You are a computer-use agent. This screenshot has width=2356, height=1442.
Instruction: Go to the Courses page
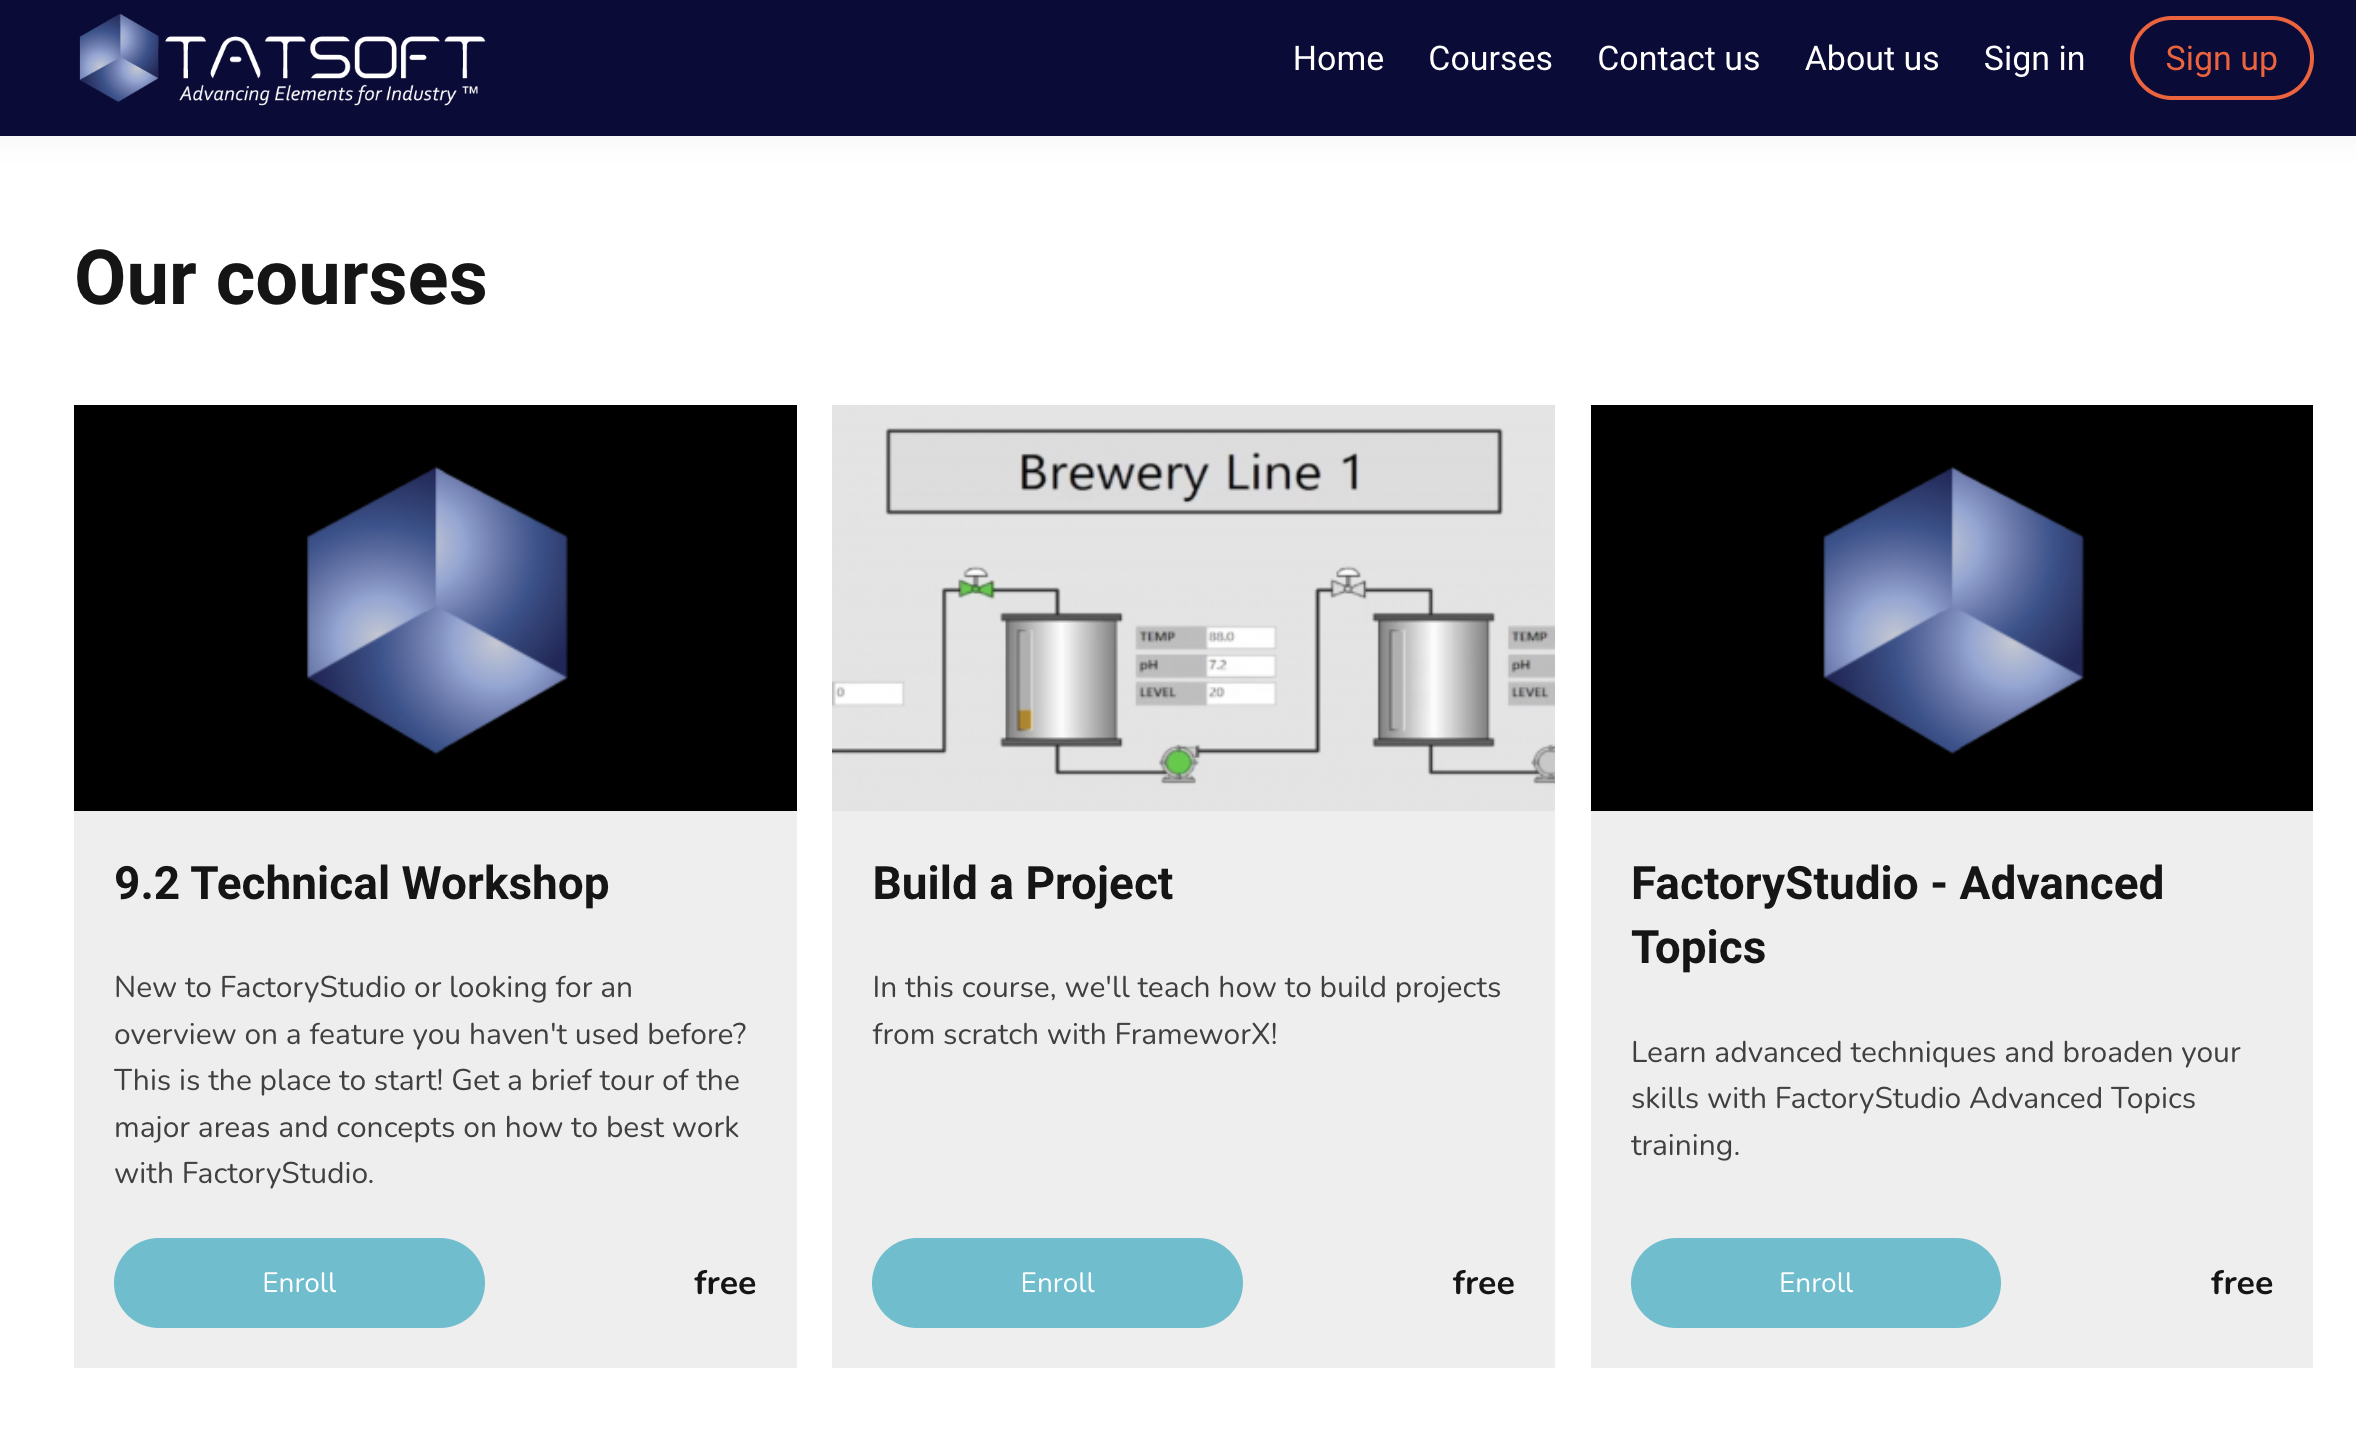pyautogui.click(x=1489, y=59)
